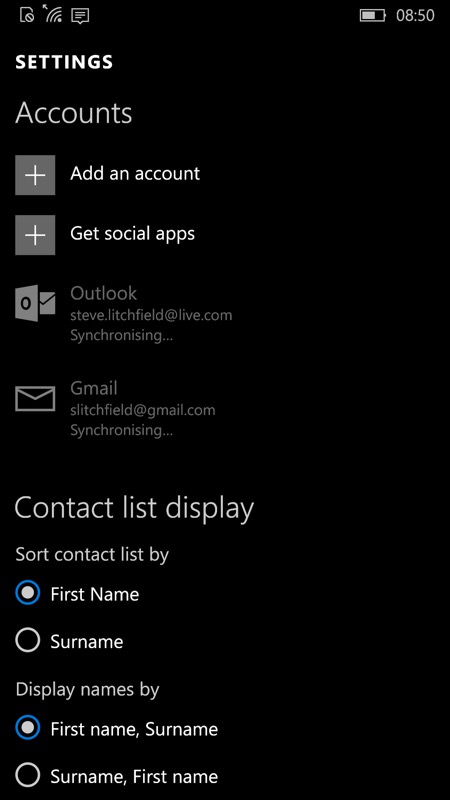Image resolution: width=450 pixels, height=800 pixels.
Task: Check the battery icon in status bar
Action: (x=373, y=15)
